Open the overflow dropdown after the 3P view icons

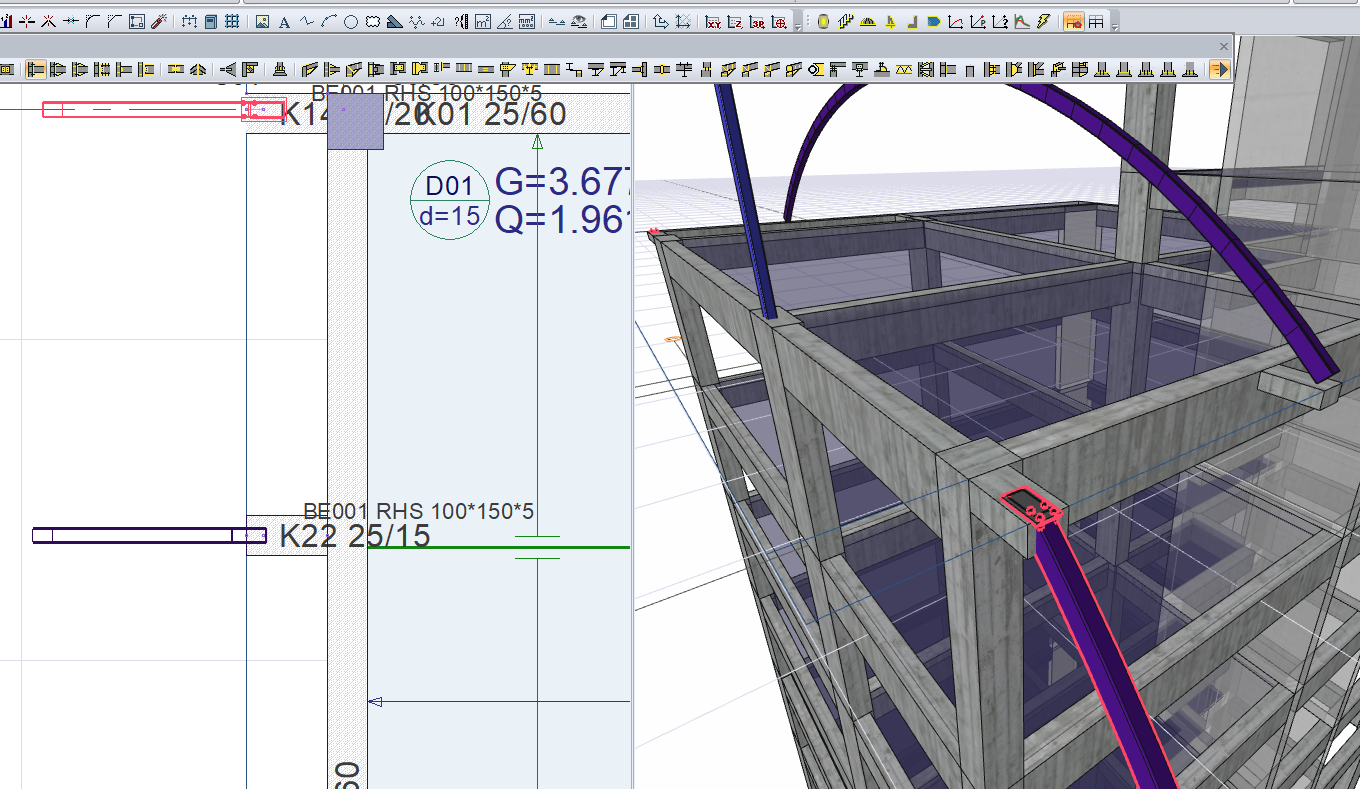point(797,27)
